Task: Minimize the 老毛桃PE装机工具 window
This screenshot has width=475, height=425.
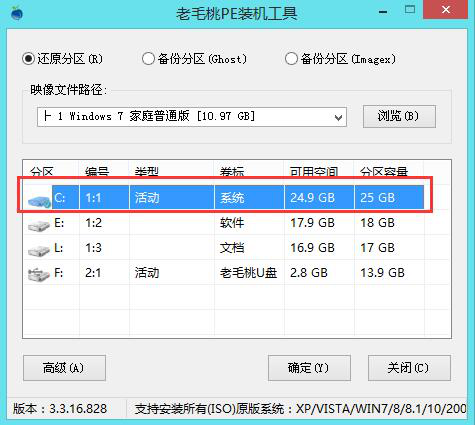Action: [383, 12]
